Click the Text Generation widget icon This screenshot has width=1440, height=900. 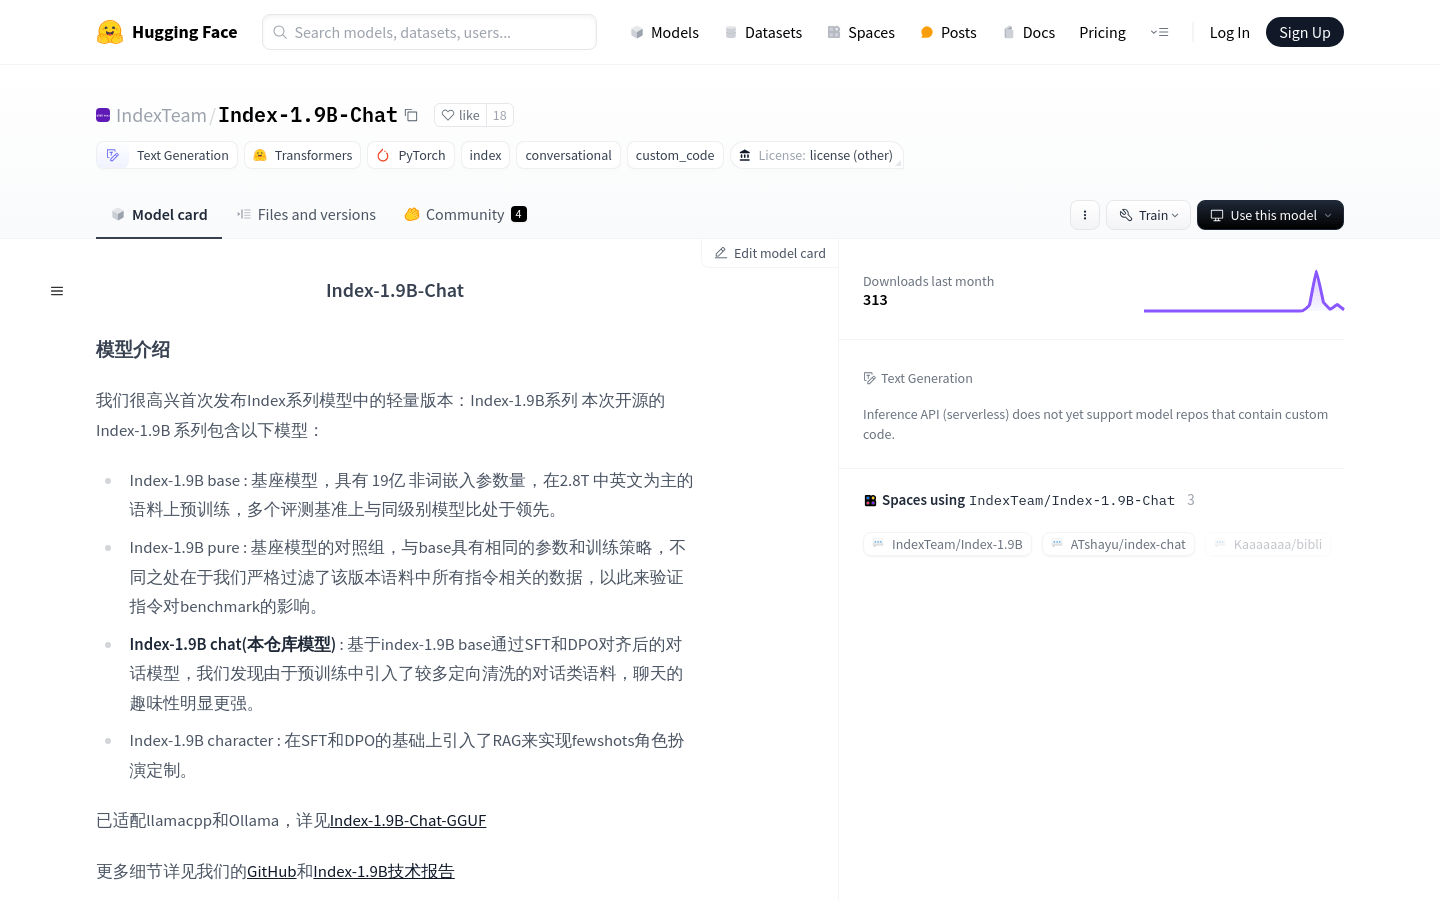pyautogui.click(x=869, y=378)
